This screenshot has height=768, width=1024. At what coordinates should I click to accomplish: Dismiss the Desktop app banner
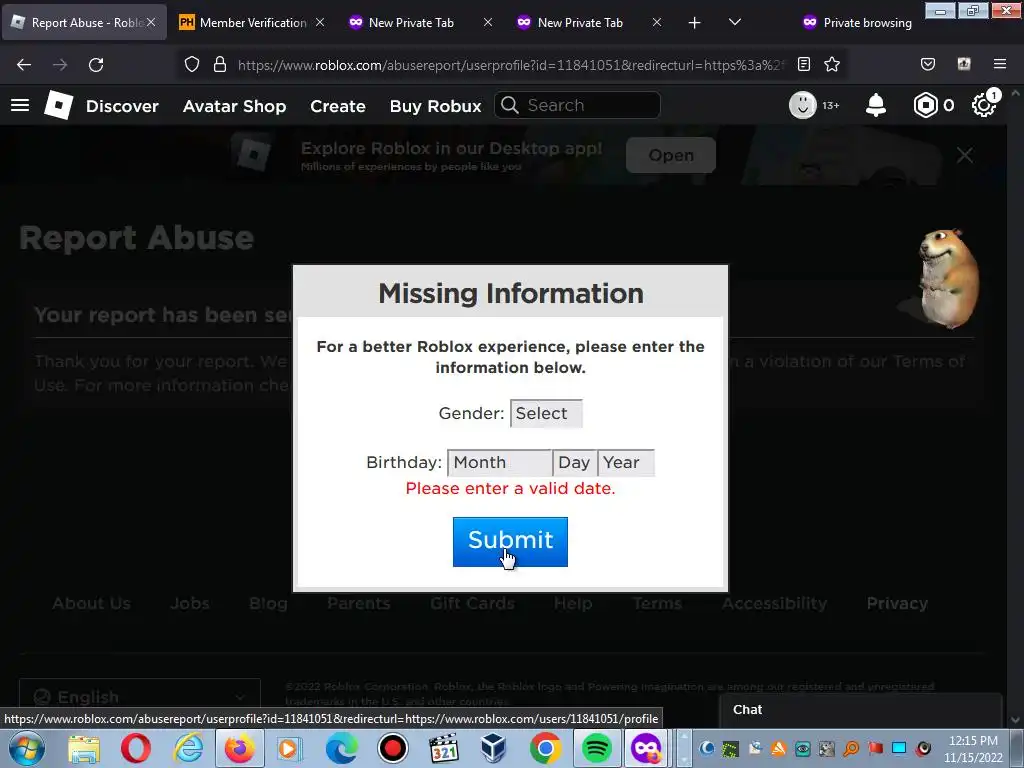click(965, 155)
